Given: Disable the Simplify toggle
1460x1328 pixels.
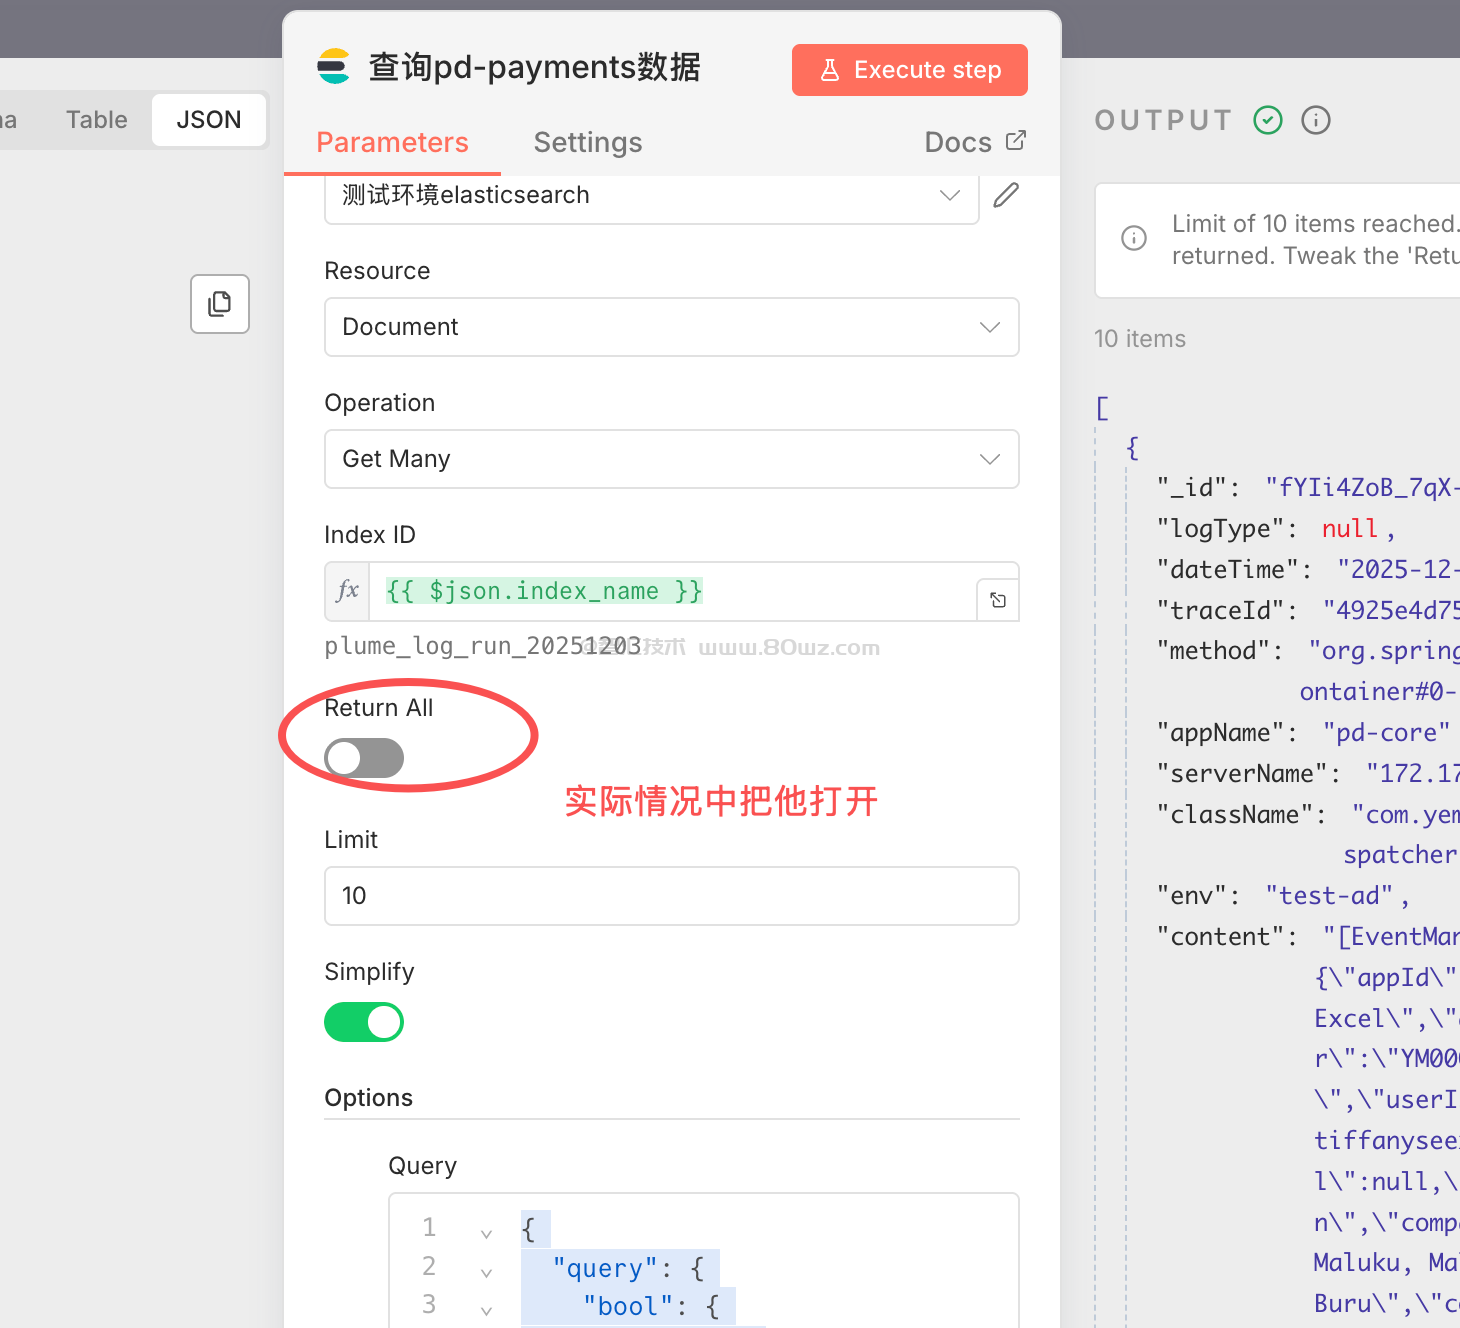Looking at the screenshot, I should tap(364, 1022).
